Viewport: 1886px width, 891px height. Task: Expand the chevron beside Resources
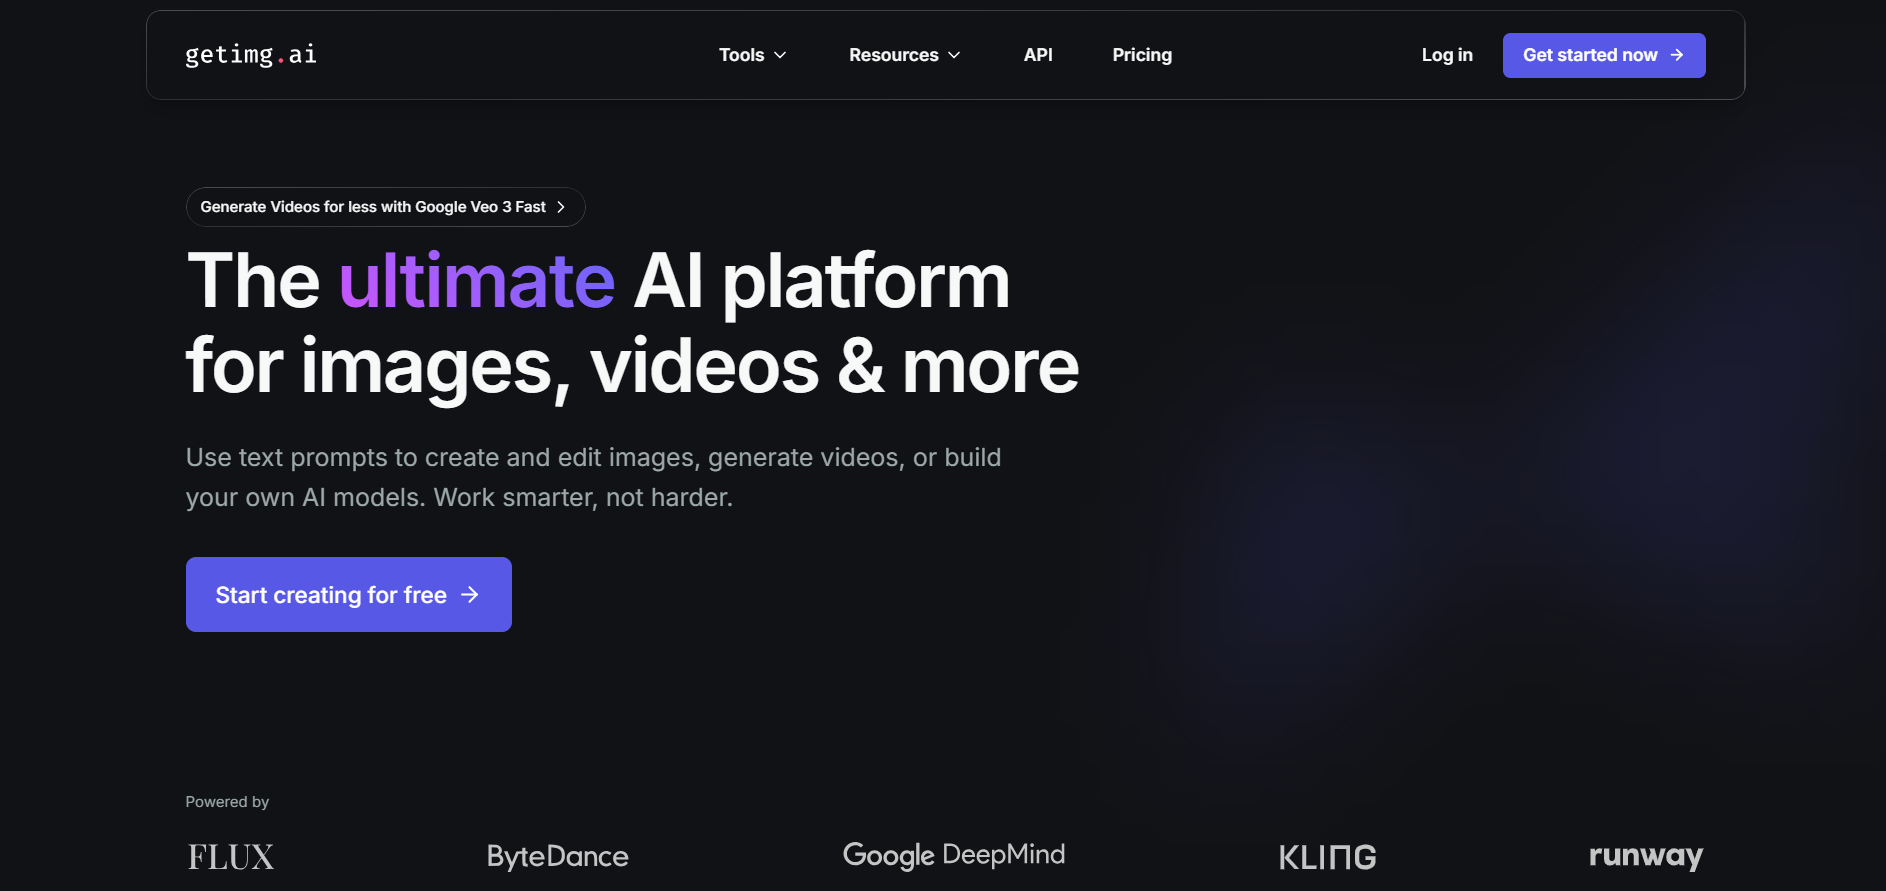(x=954, y=55)
